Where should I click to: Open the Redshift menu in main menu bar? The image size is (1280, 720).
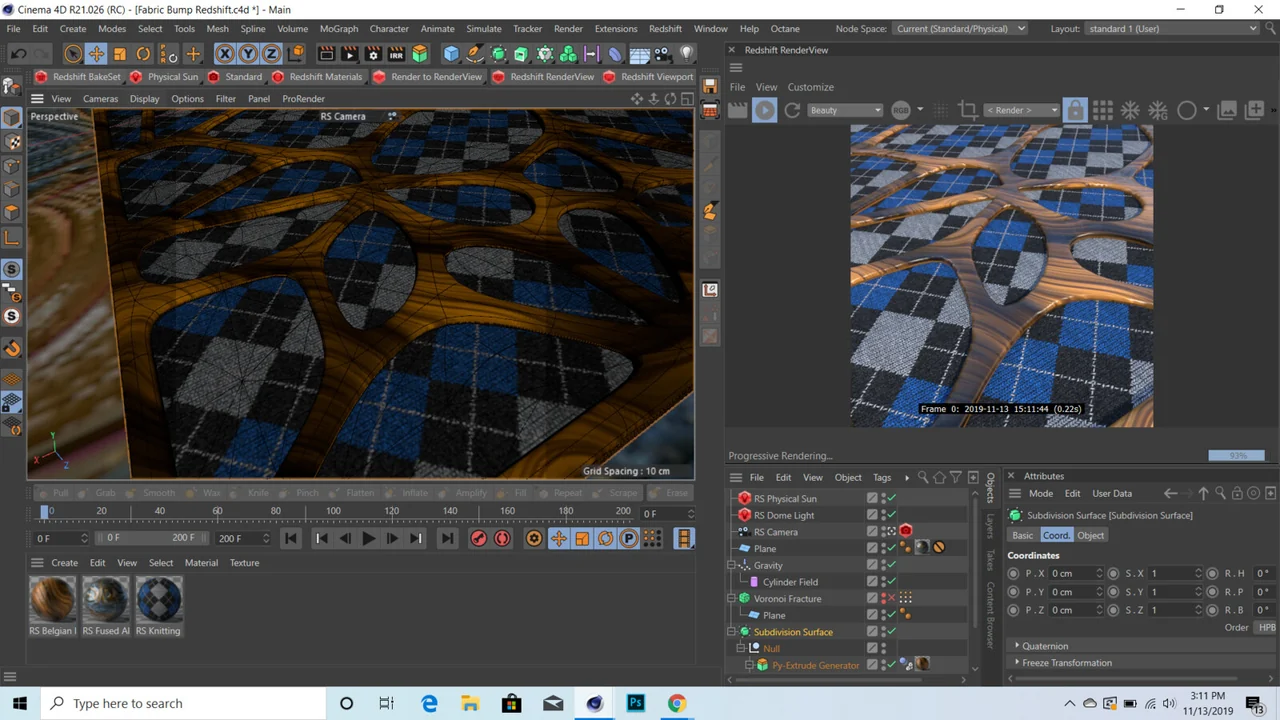(x=665, y=29)
